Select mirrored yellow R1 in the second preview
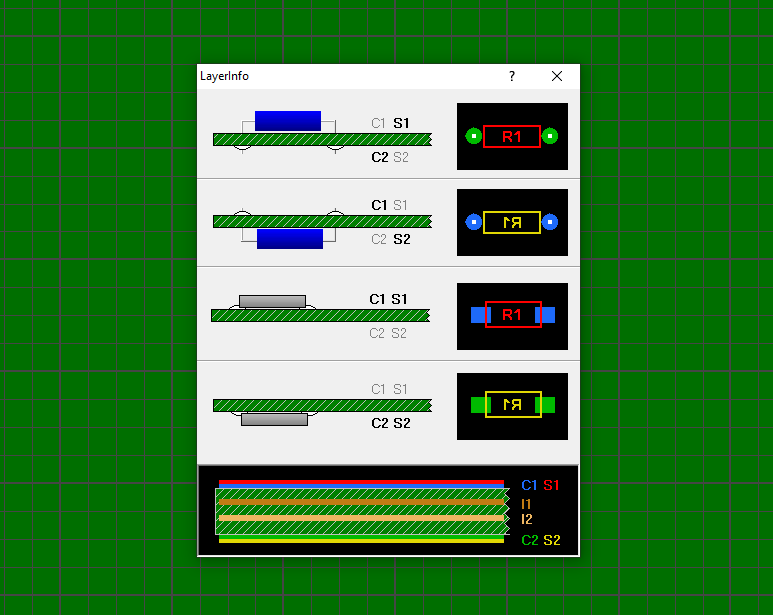 (512, 222)
